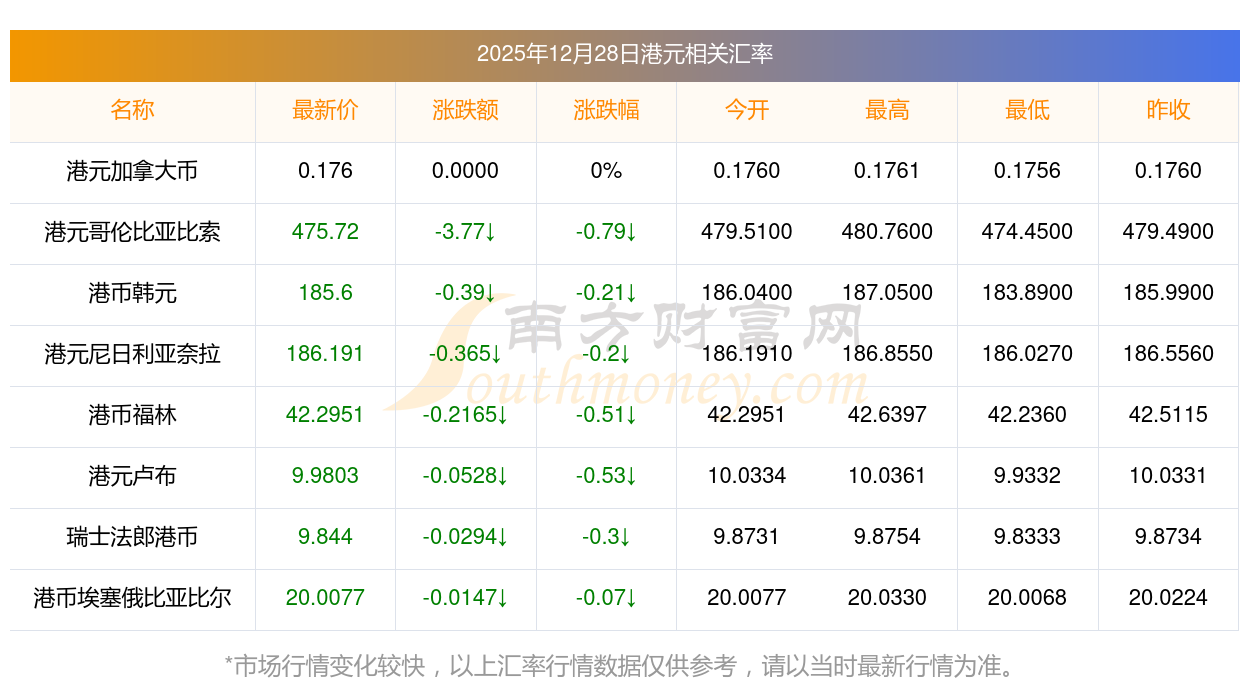Screen dimensions: 1250x697
Task: Click high value 0.1761
Action: [887, 171]
